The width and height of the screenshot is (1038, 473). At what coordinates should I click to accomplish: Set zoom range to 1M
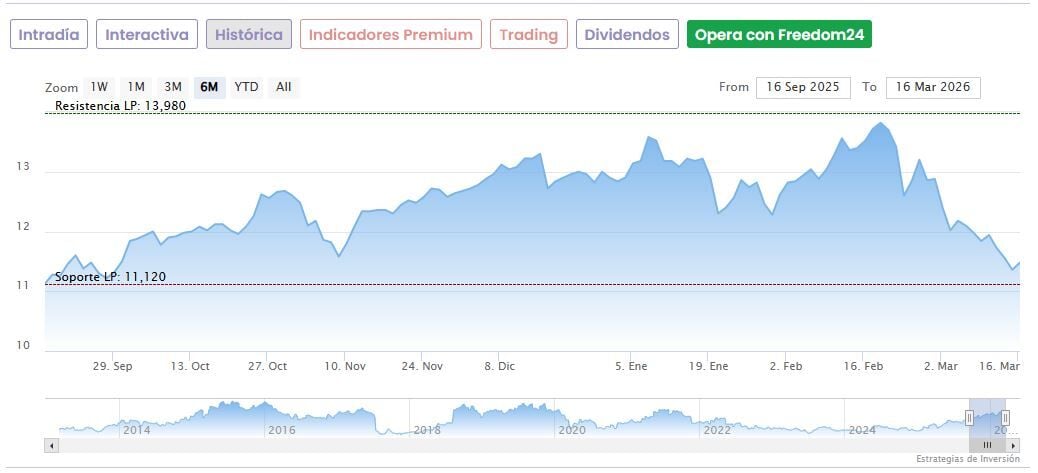[x=136, y=87]
